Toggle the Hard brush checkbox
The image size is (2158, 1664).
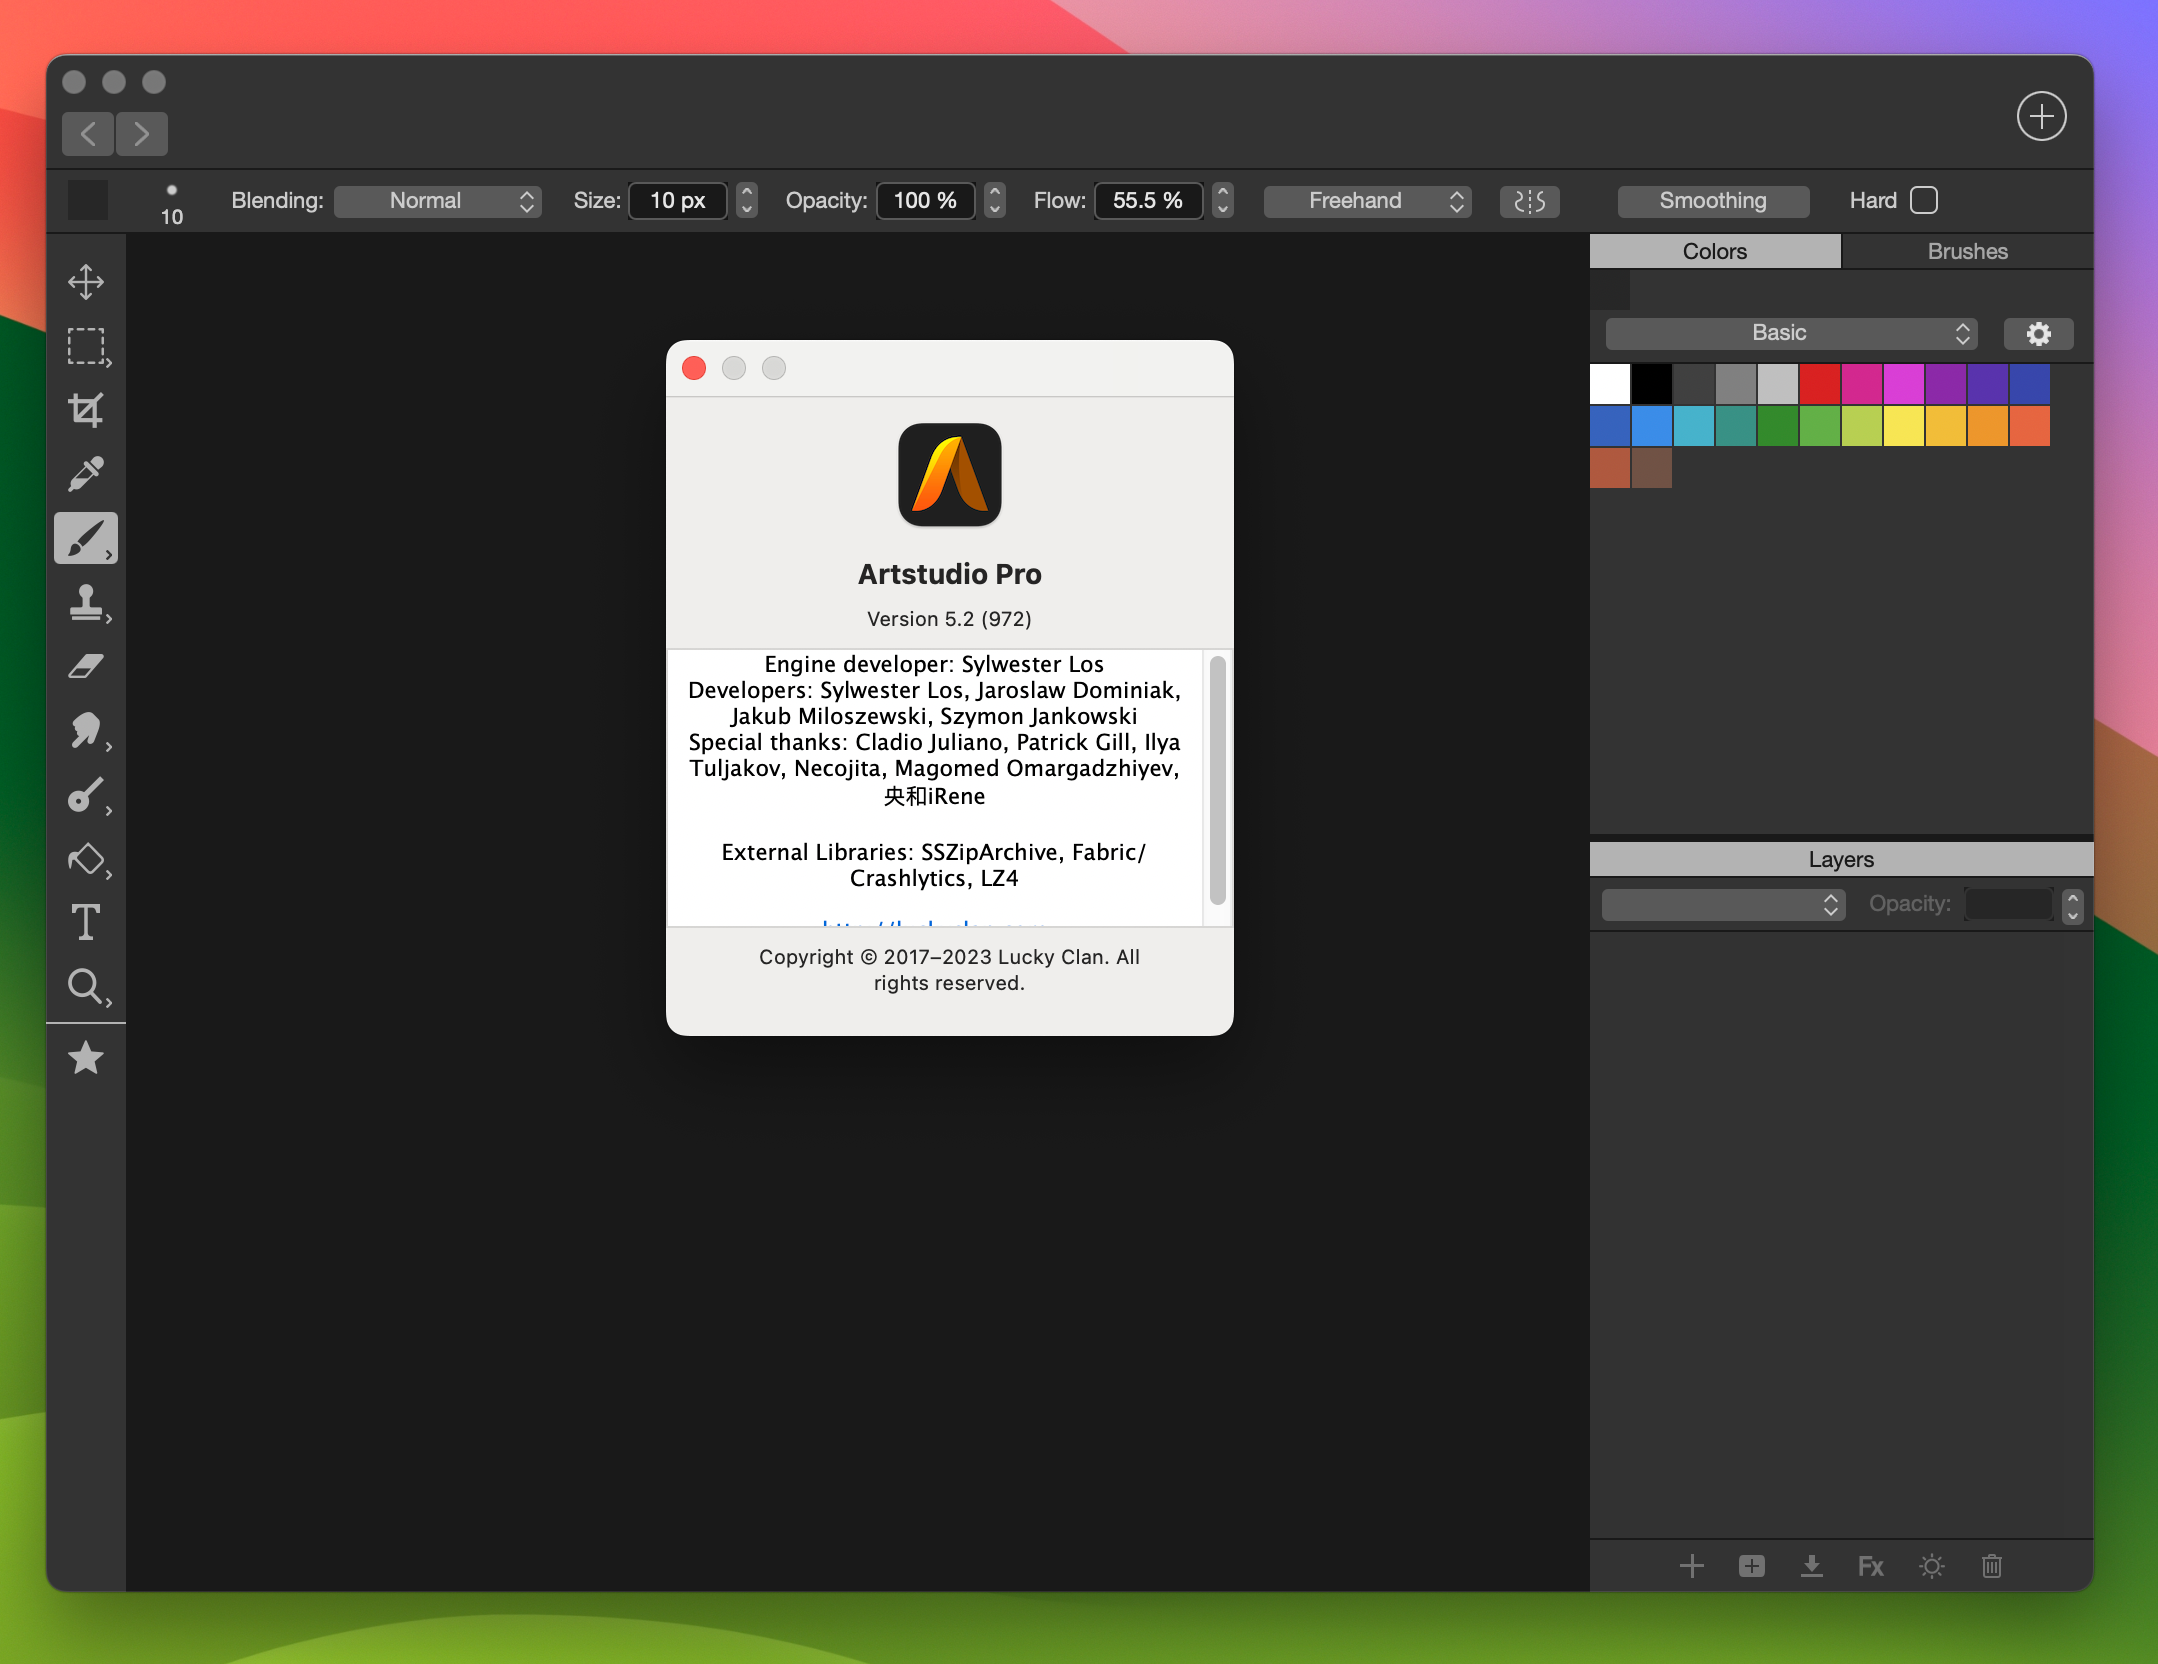pyautogui.click(x=1924, y=199)
